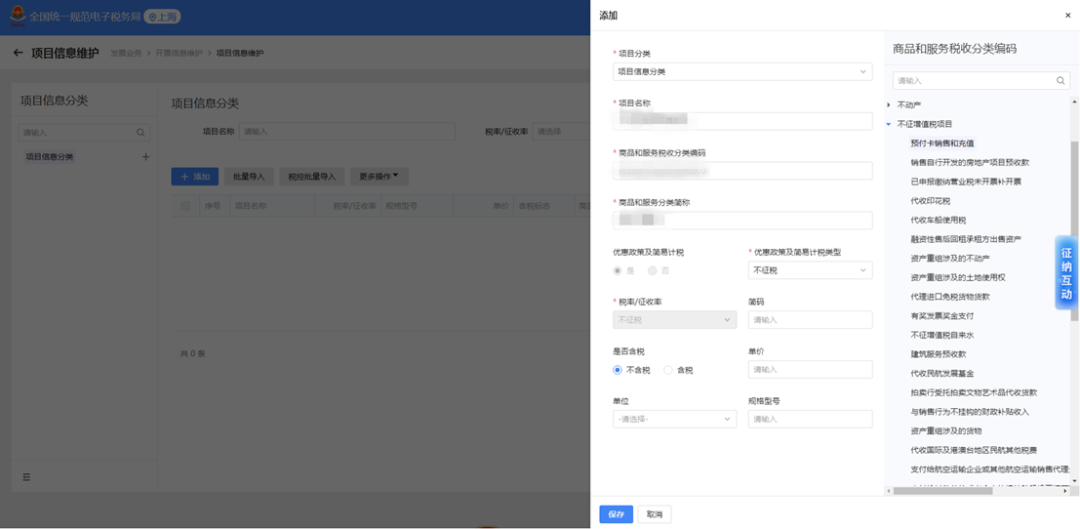
Task: Select 预付卡销售和充值 in the tree
Action: tap(942, 143)
